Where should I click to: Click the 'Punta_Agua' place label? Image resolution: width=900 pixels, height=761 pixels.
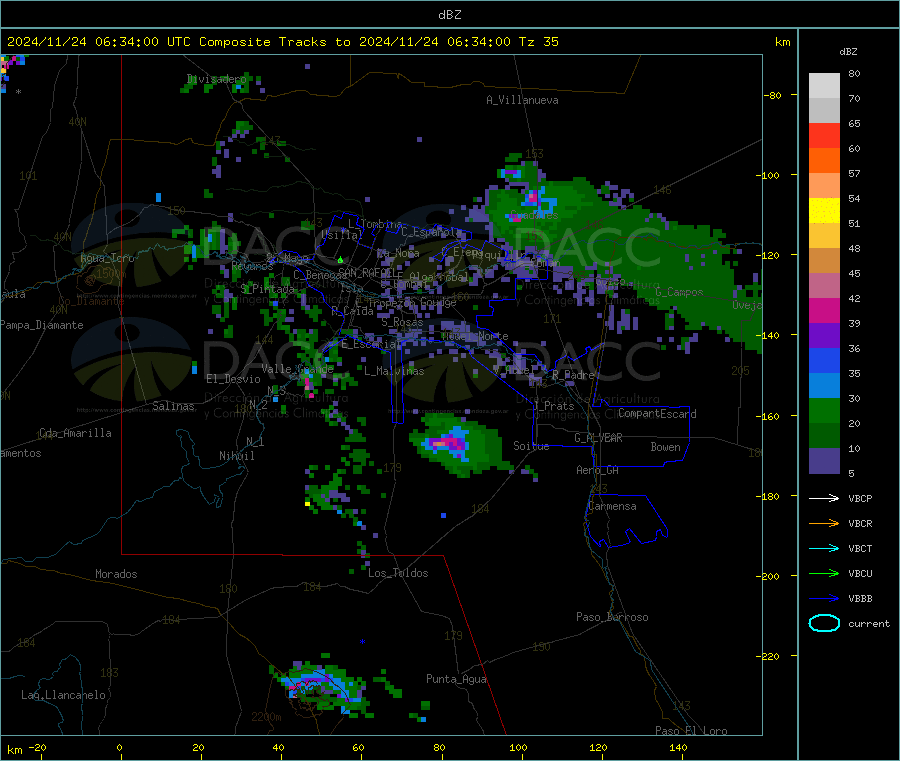coord(456,679)
